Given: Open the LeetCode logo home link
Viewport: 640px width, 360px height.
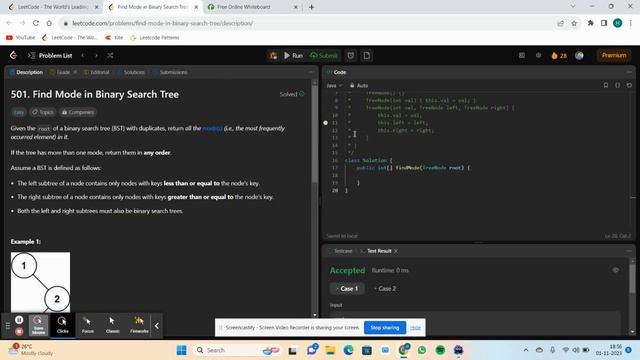Looking at the screenshot, I should pos(13,55).
